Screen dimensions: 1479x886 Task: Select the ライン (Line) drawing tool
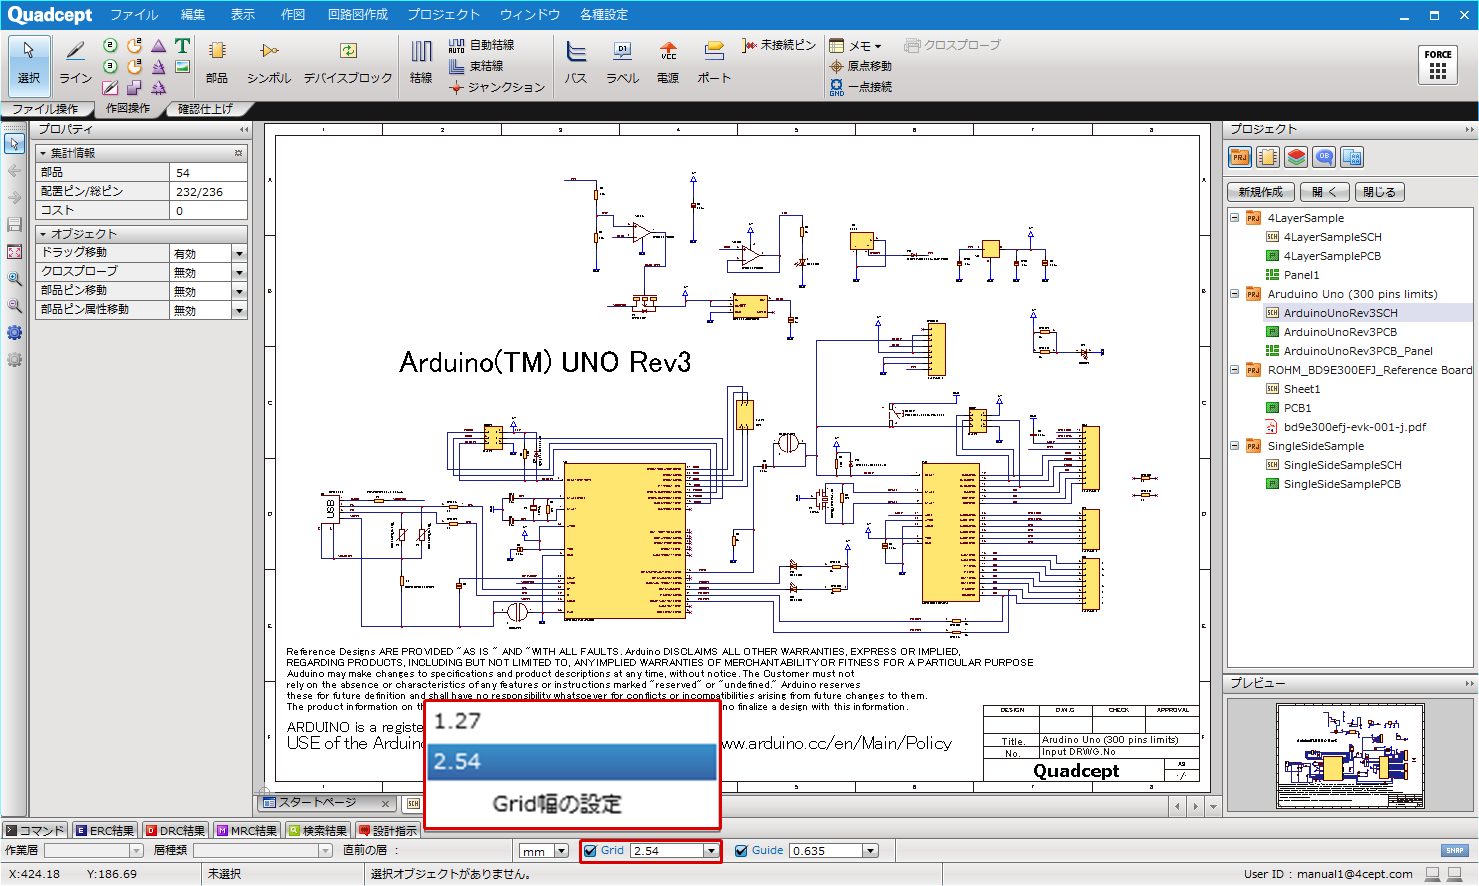pyautogui.click(x=75, y=62)
